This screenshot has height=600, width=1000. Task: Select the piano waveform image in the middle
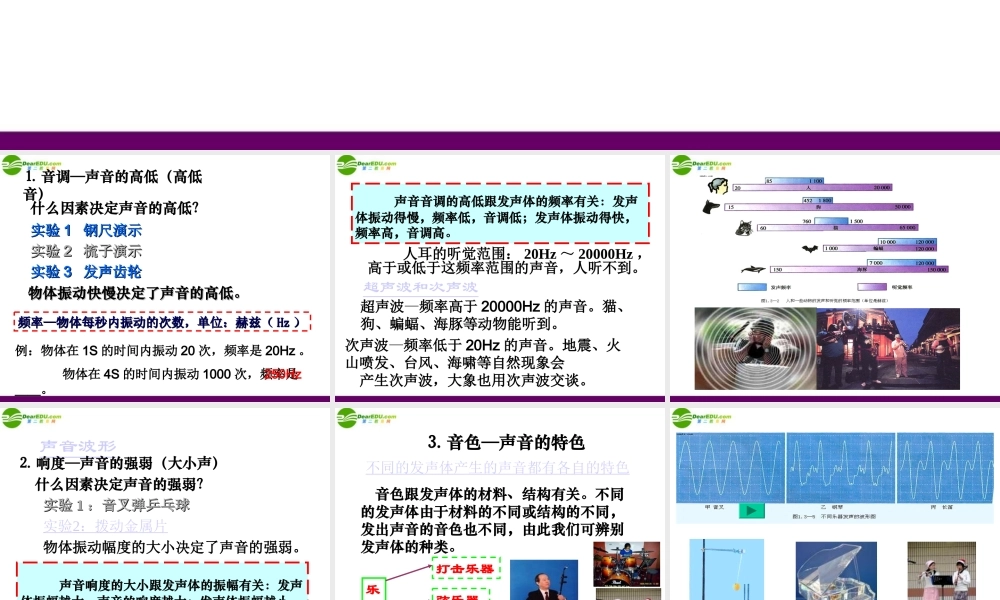coord(841,468)
